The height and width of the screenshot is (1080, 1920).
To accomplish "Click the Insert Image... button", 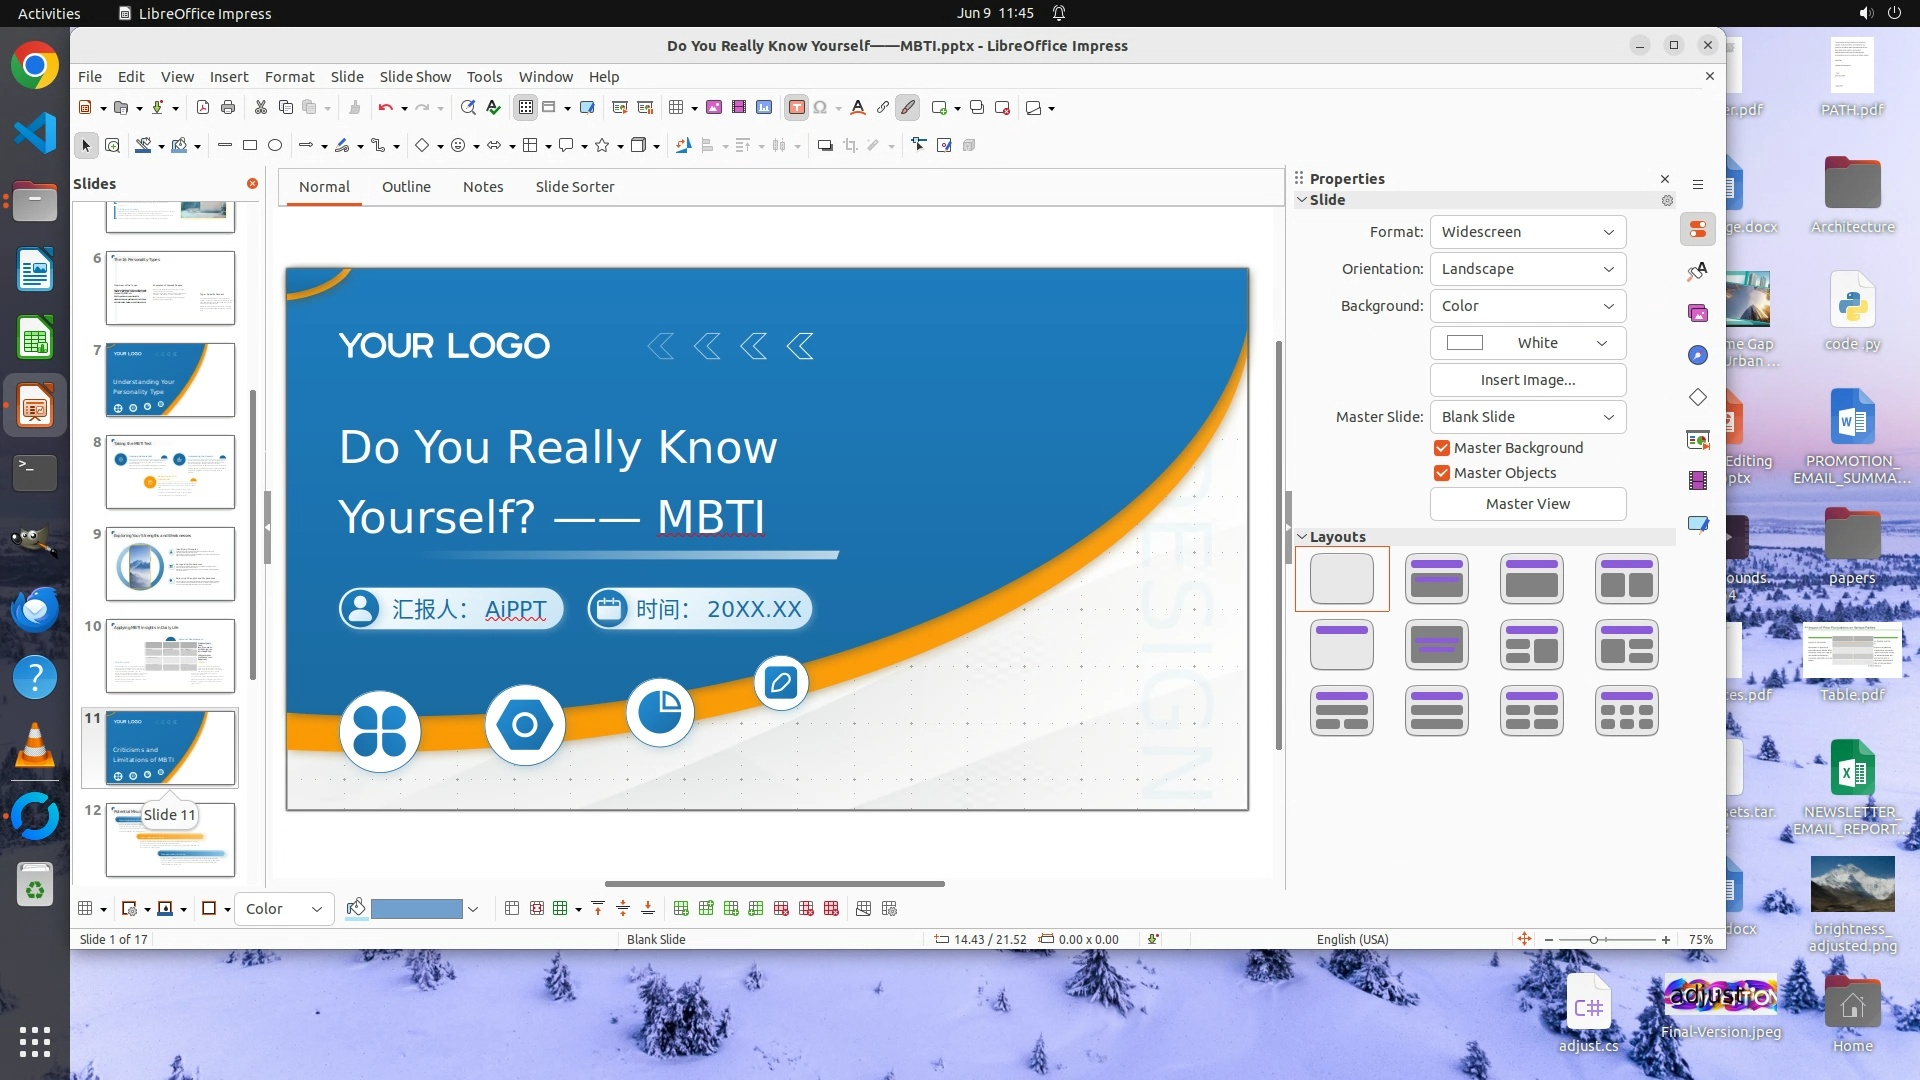I will [x=1527, y=380].
